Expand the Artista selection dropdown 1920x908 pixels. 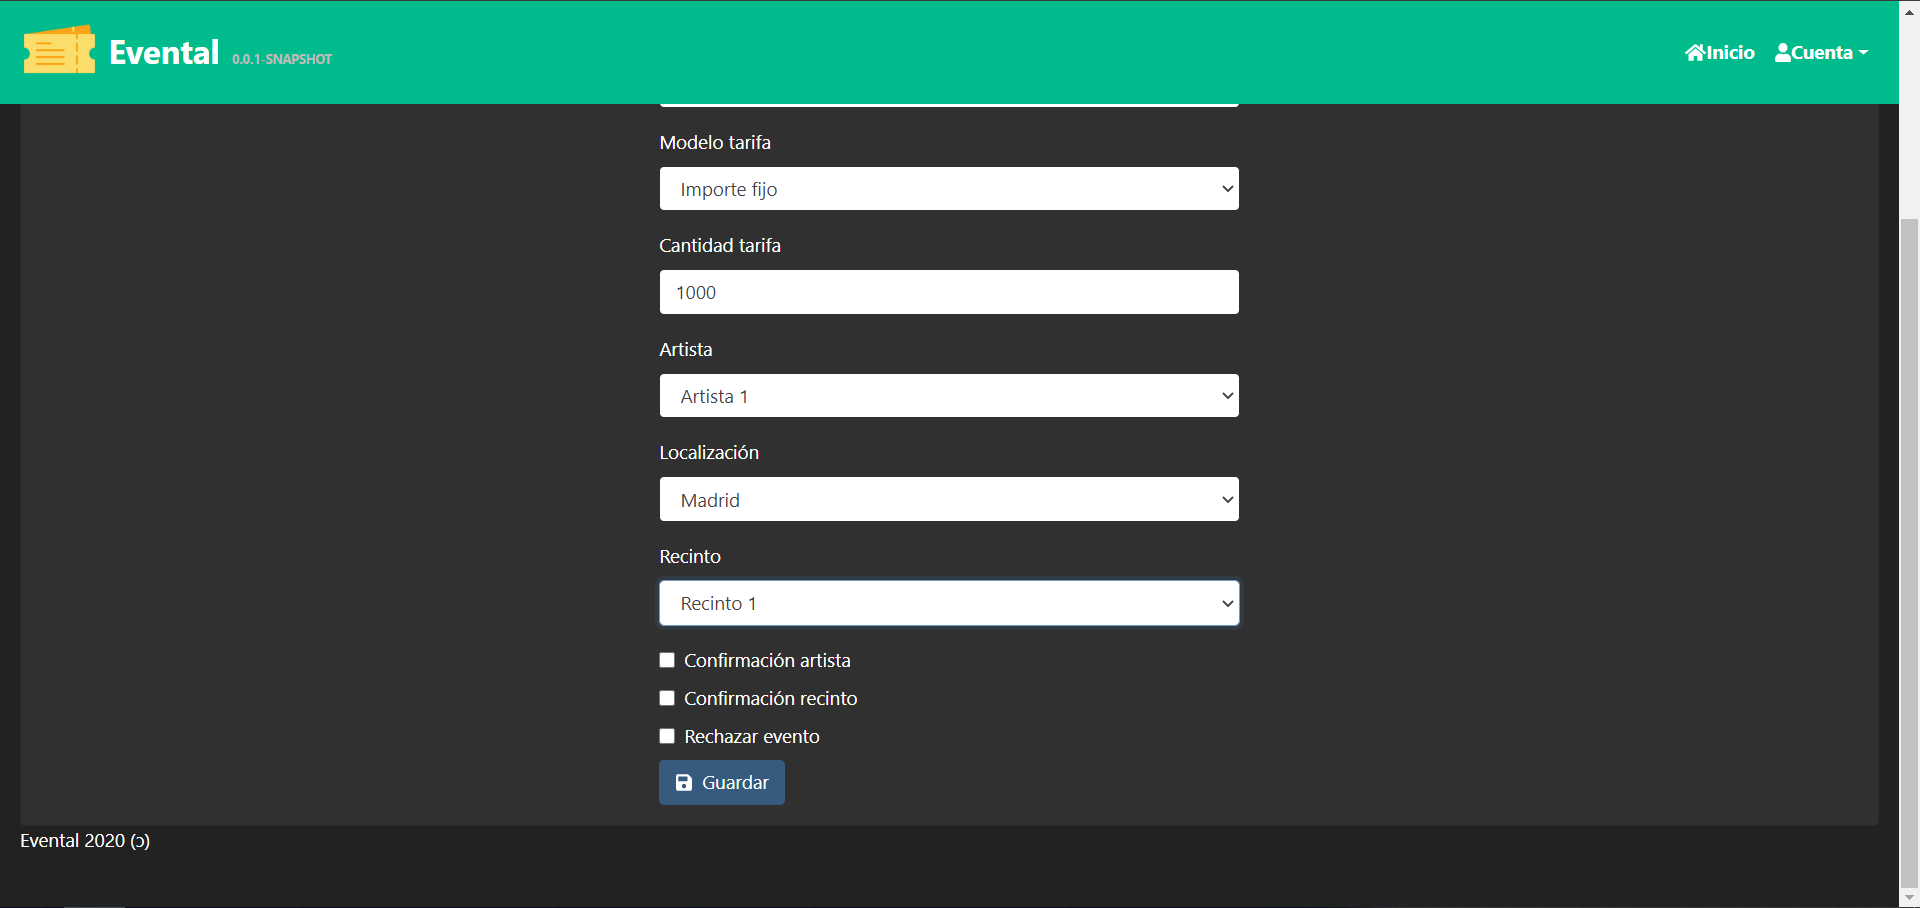[948, 396]
